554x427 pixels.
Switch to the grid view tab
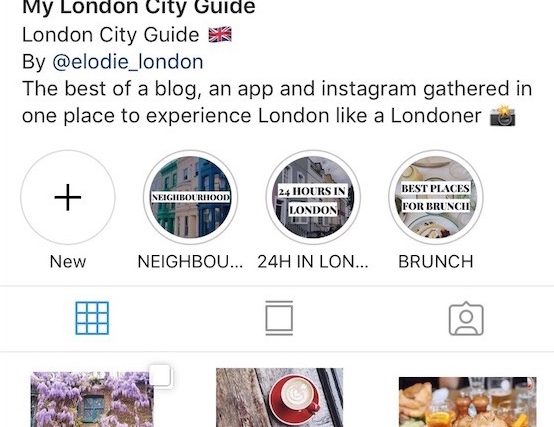point(92,318)
